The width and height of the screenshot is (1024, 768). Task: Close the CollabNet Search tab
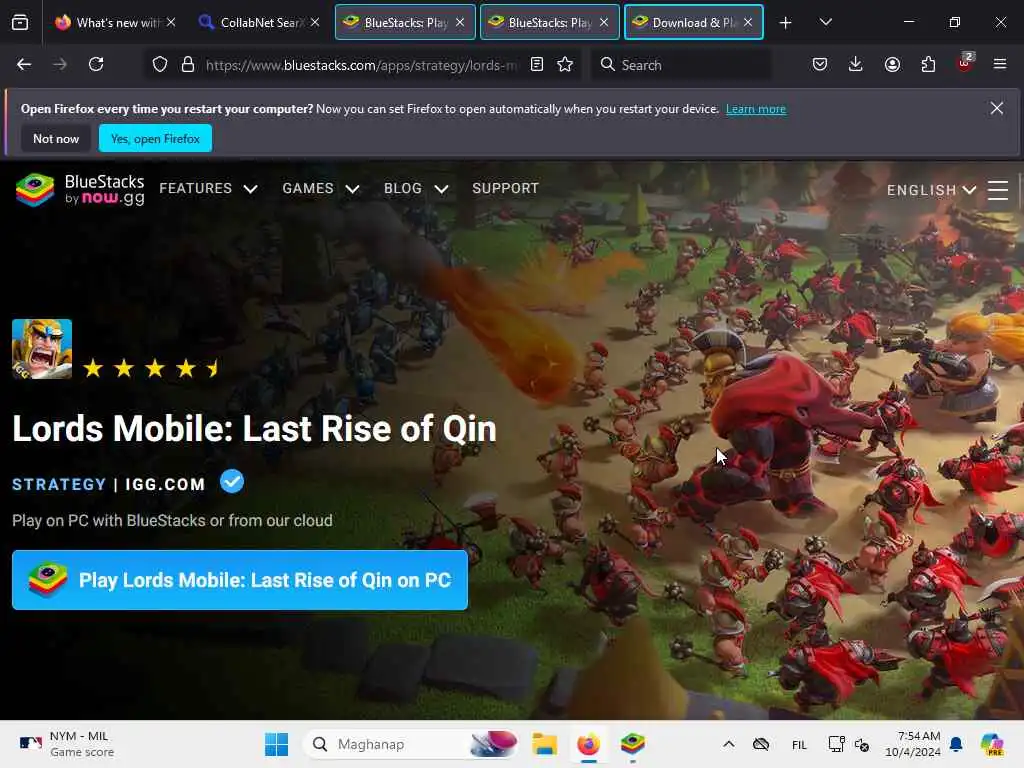(x=315, y=22)
